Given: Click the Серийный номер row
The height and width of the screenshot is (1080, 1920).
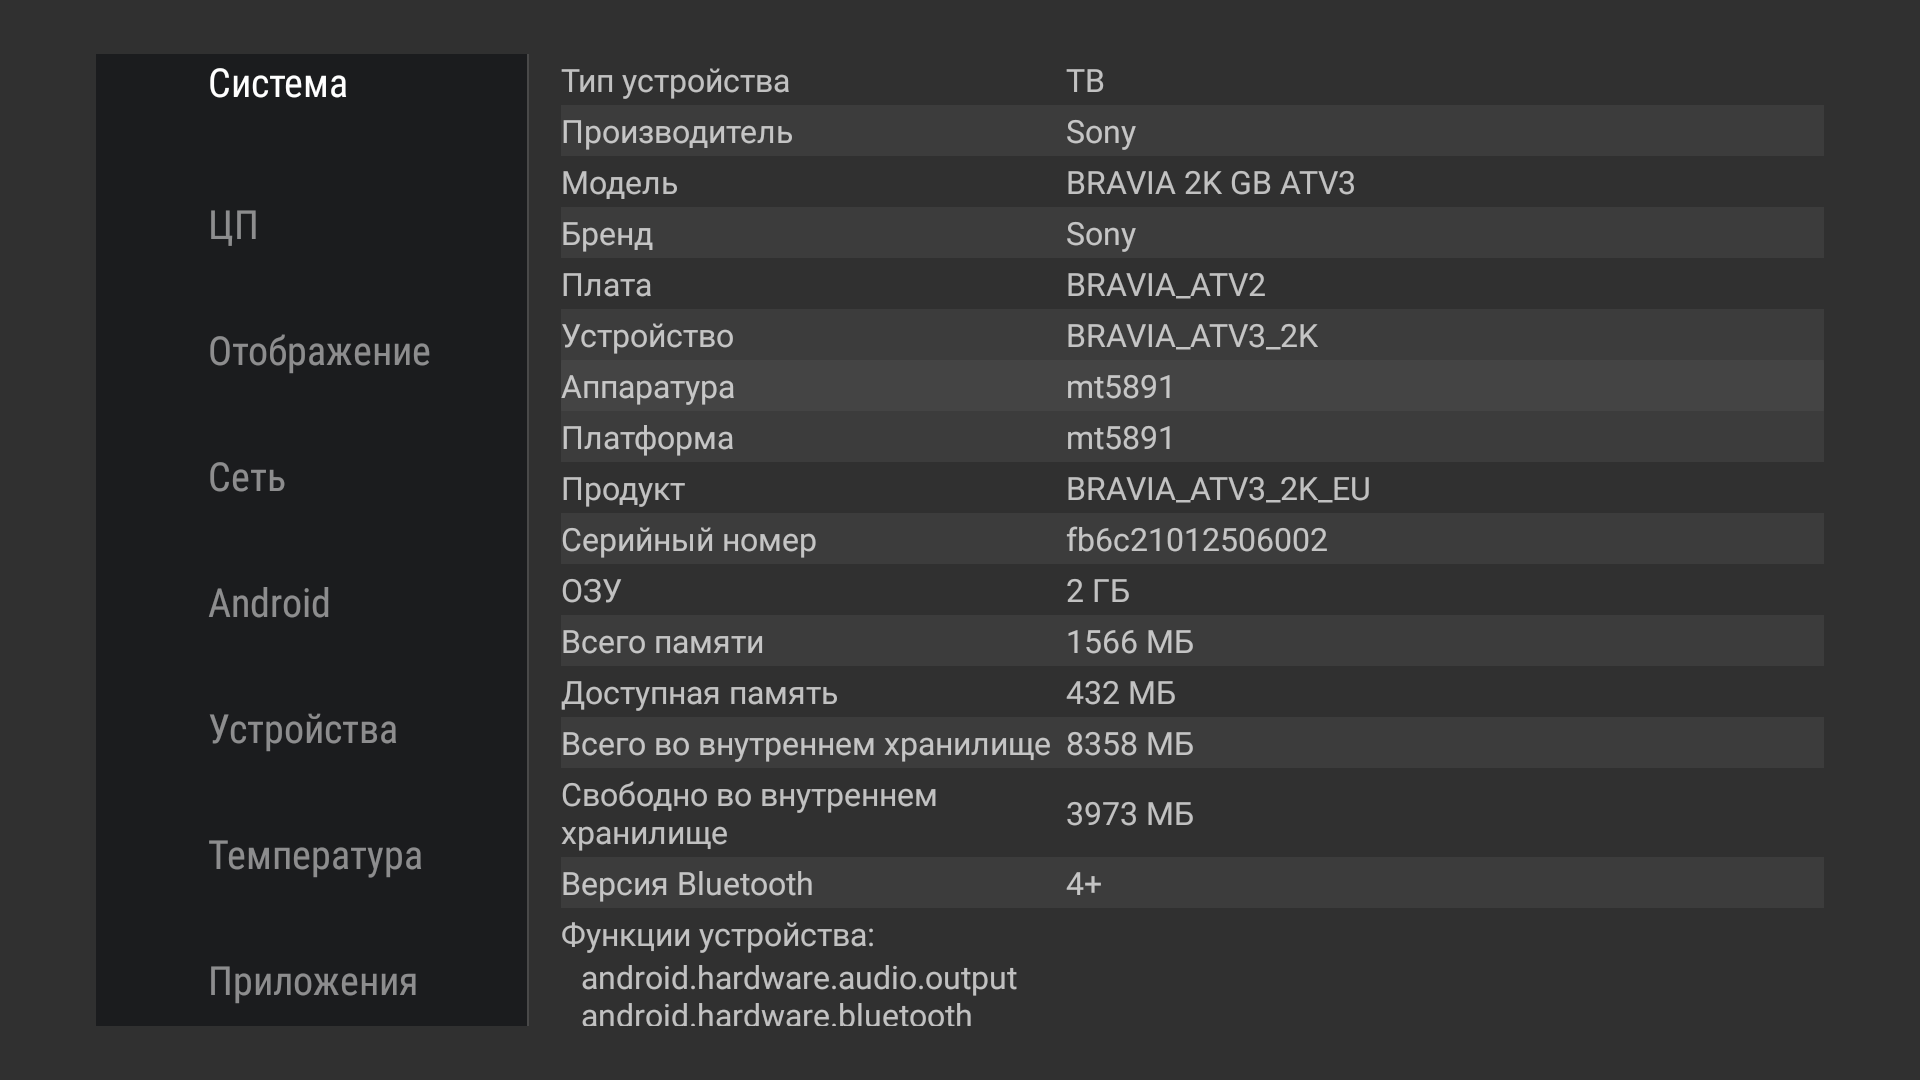Looking at the screenshot, I should (1192, 539).
